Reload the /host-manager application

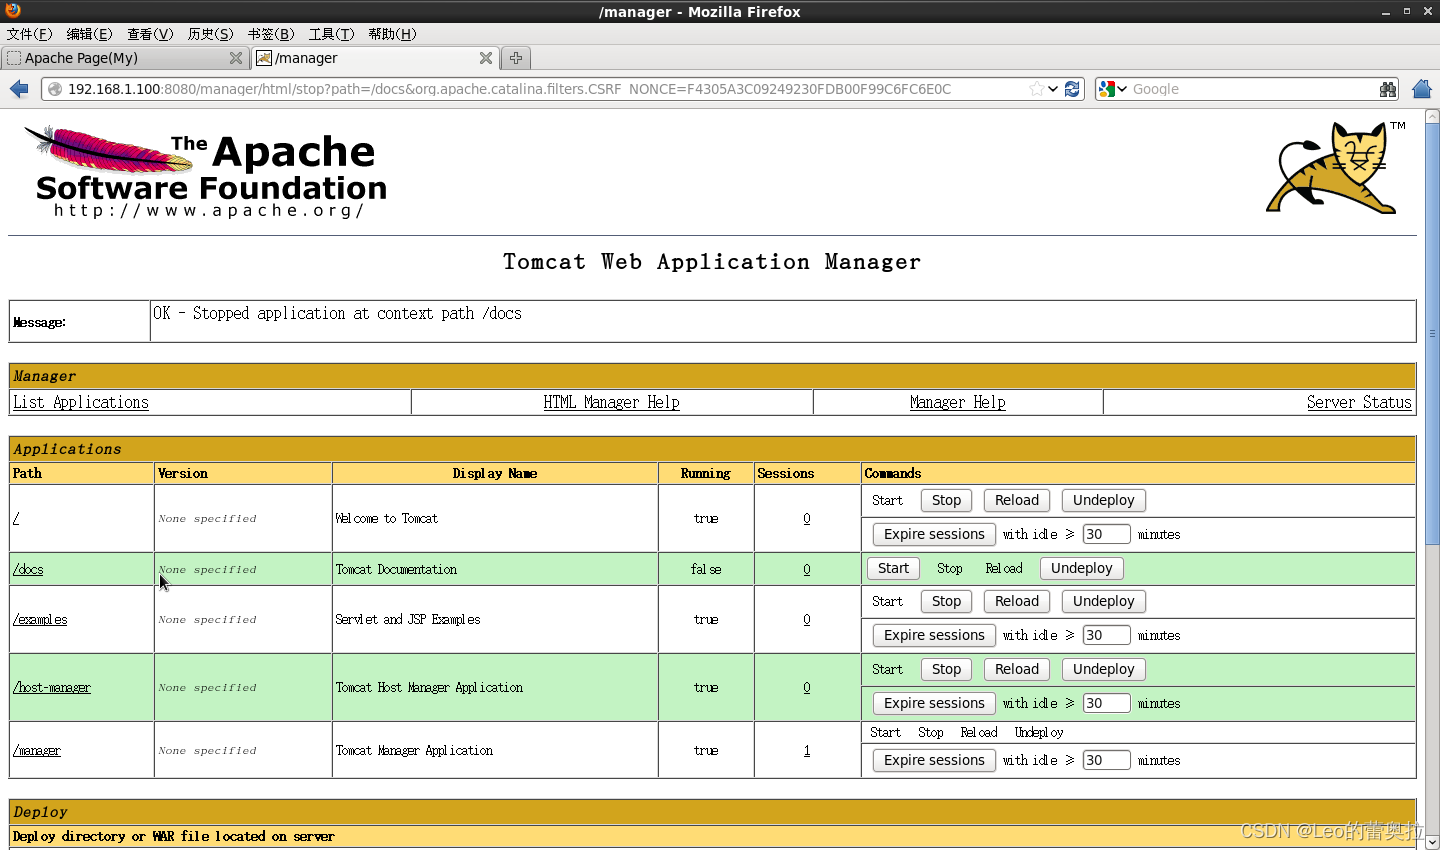(x=1017, y=669)
